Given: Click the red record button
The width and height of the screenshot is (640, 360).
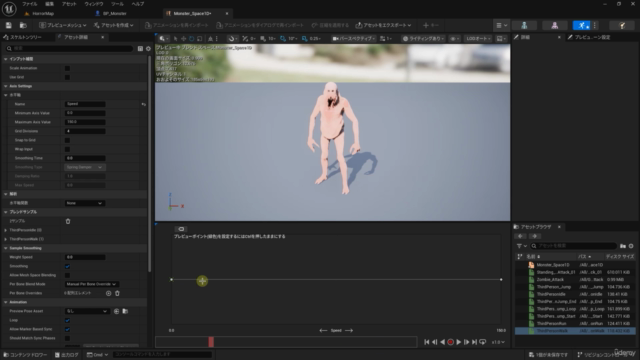Looking at the screenshot, I should pos(451,342).
